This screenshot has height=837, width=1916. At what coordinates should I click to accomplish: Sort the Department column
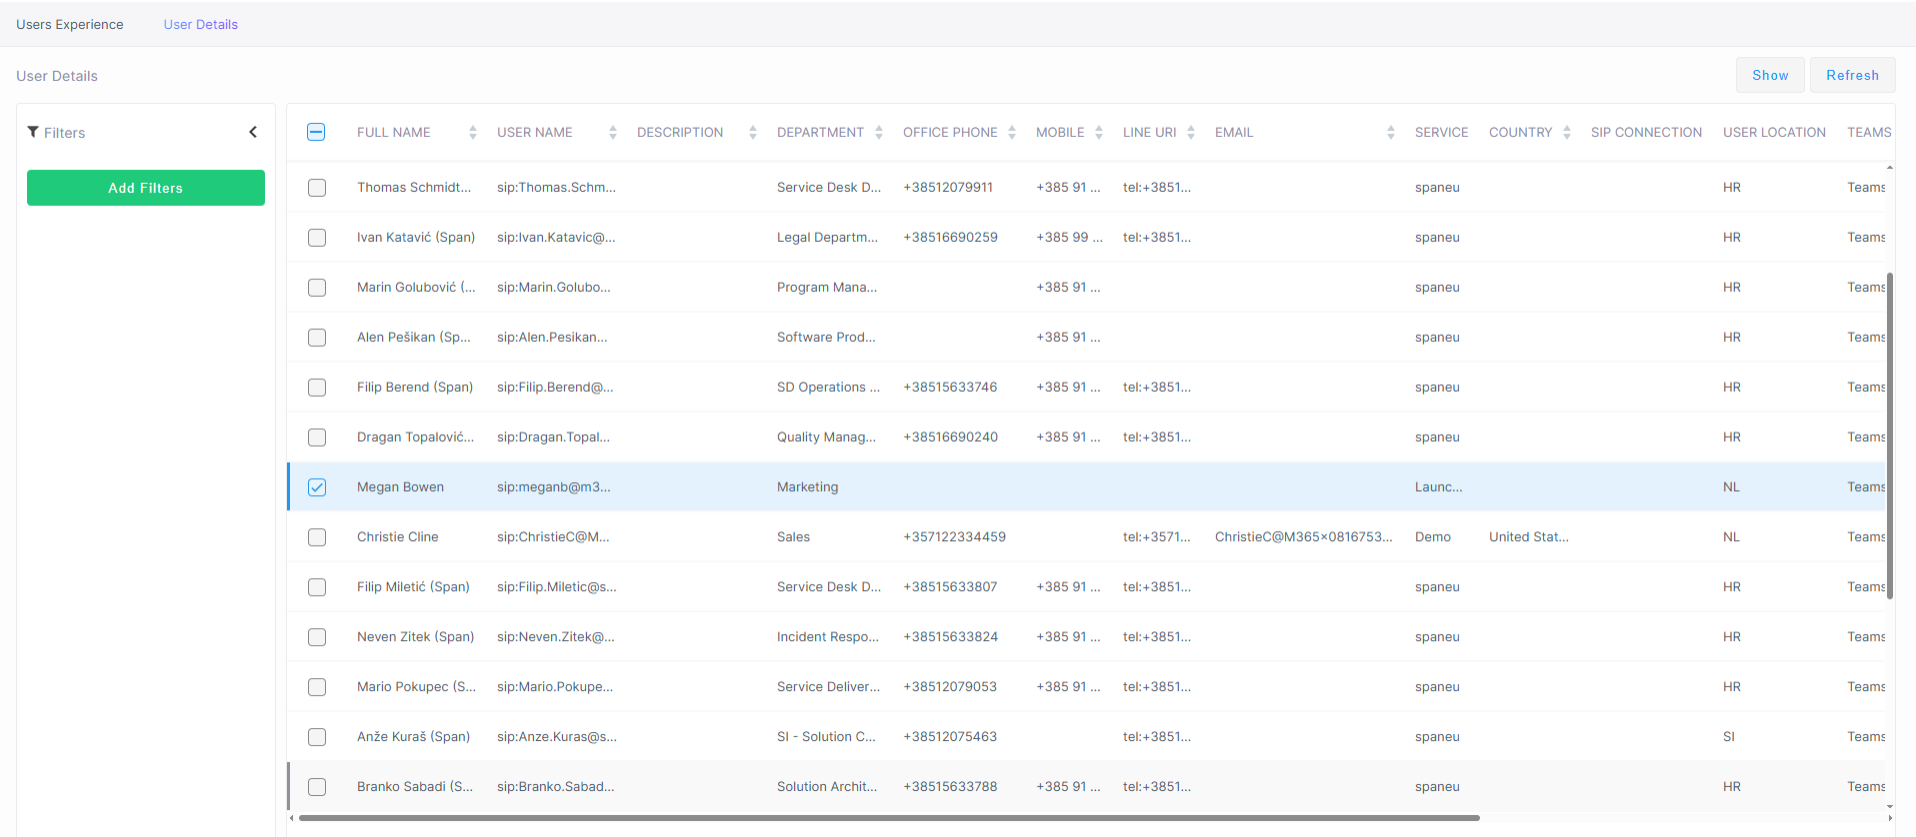pyautogui.click(x=879, y=133)
